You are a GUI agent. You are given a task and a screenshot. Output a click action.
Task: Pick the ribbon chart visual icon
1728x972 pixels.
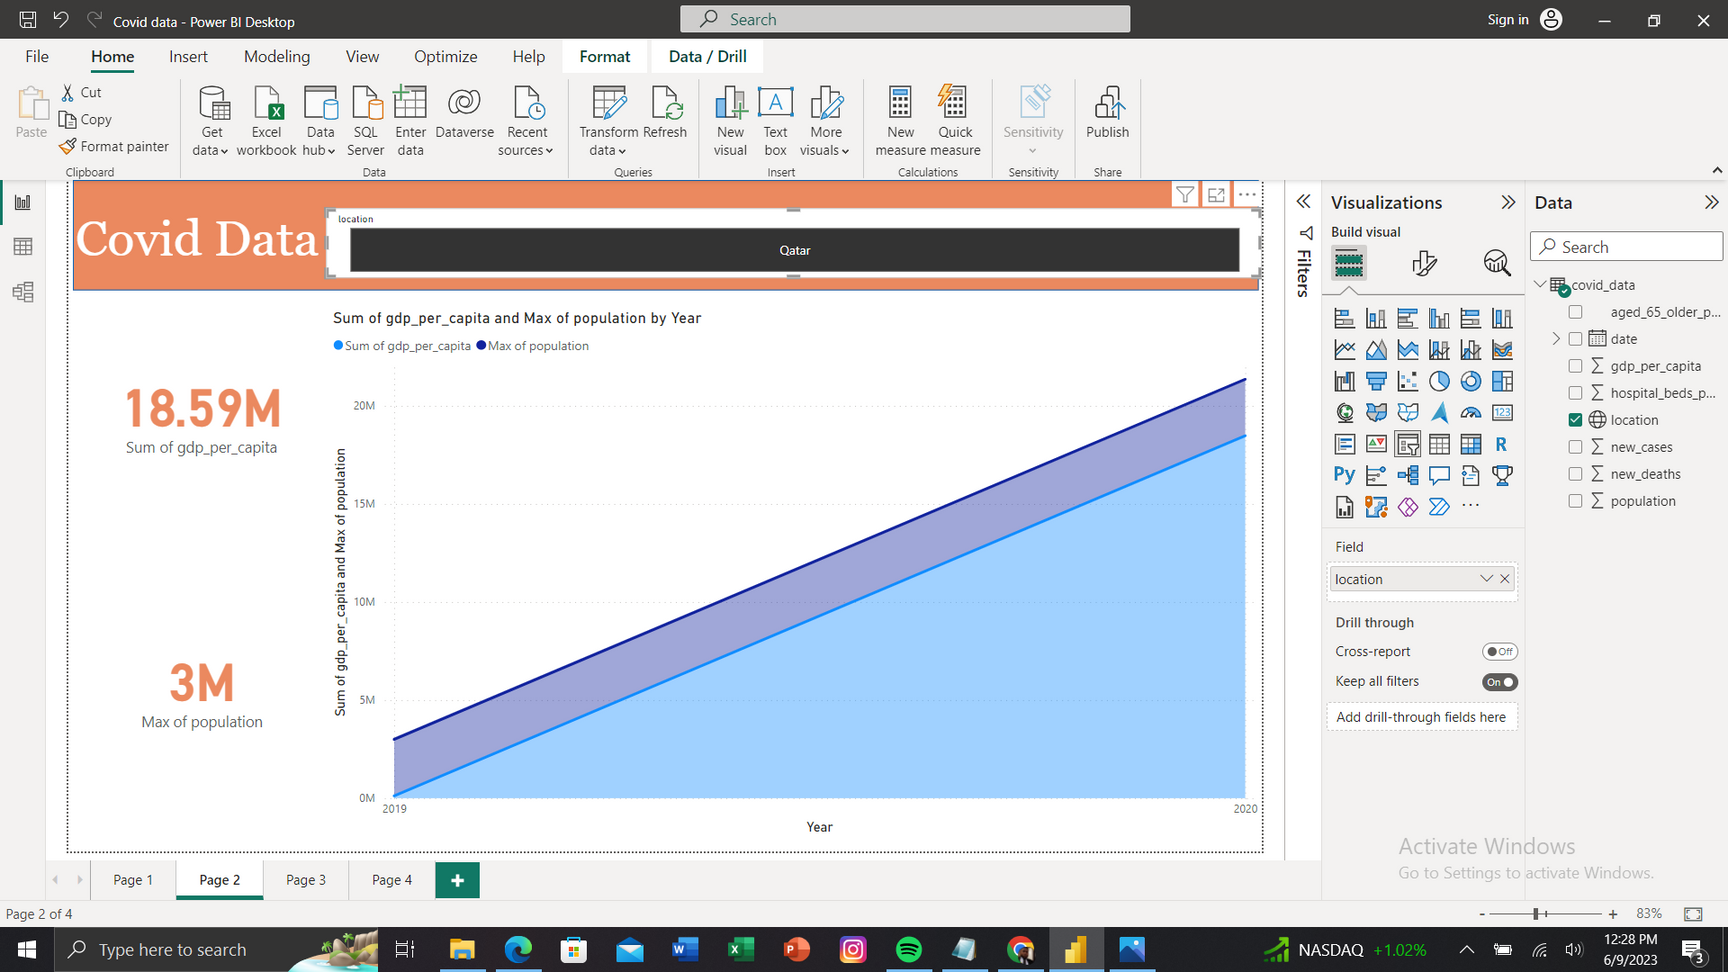1502,350
